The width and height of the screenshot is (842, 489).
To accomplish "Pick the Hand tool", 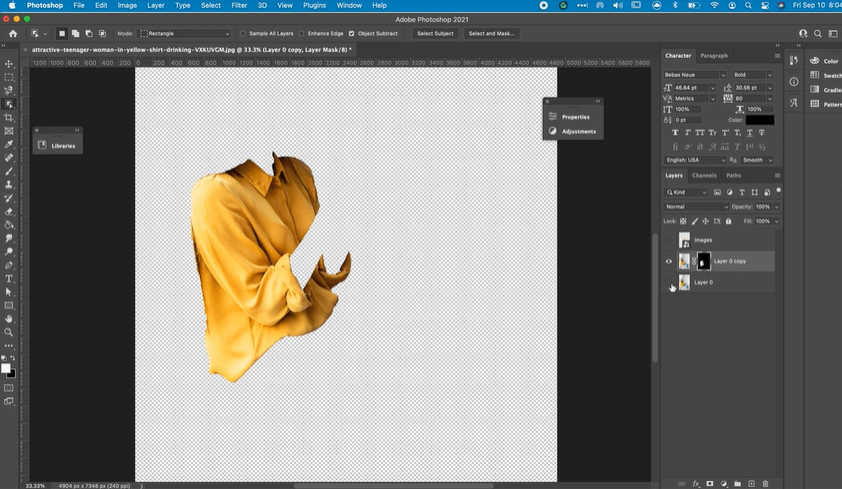I will [9, 319].
